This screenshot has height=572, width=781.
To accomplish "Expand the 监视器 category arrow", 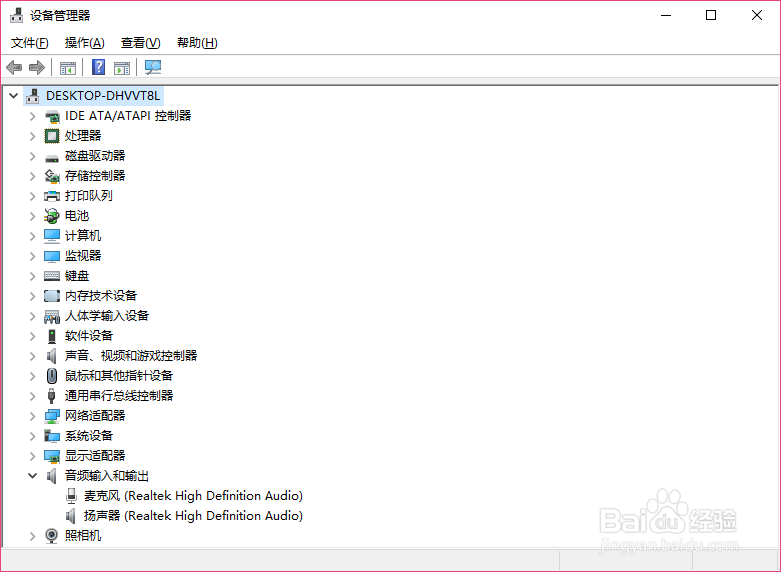I will coord(33,256).
